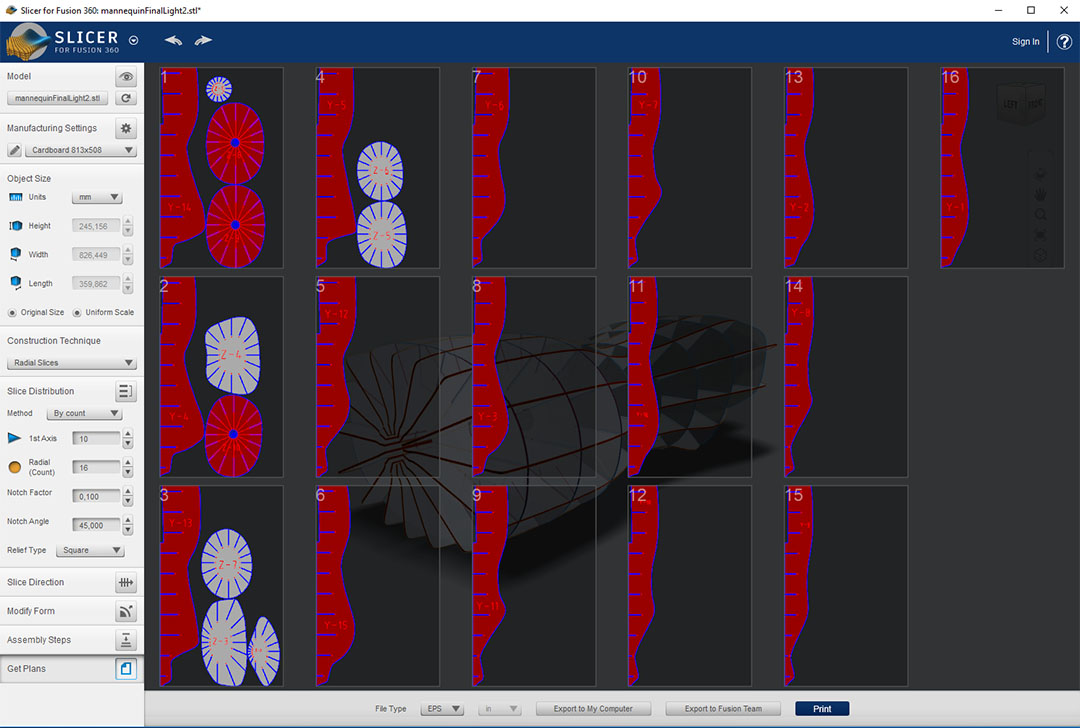The height and width of the screenshot is (728, 1080).
Task: Click the Print button
Action: pyautogui.click(x=822, y=709)
